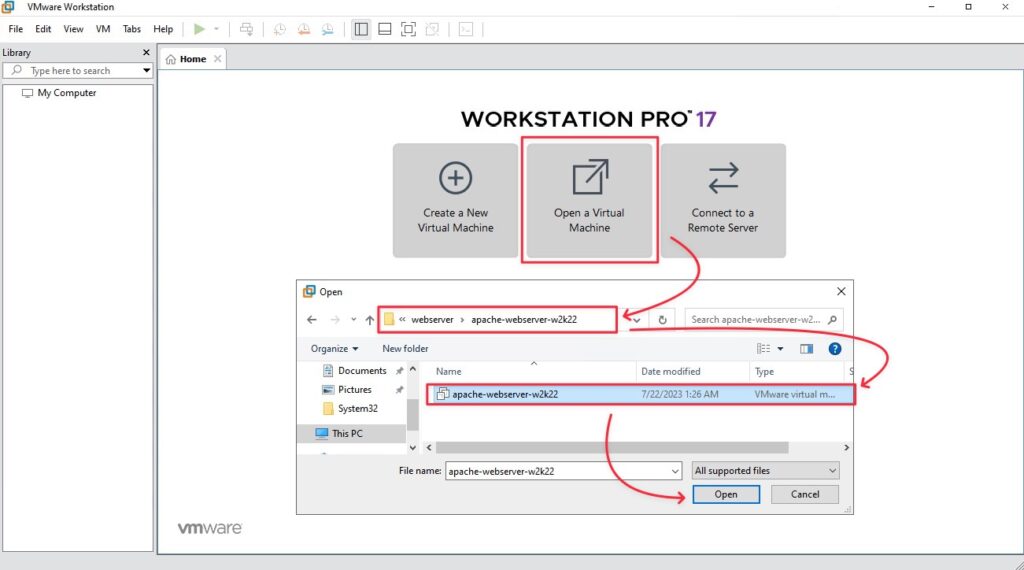Open the view options dropdown arrow
The height and width of the screenshot is (570, 1024).
point(780,349)
